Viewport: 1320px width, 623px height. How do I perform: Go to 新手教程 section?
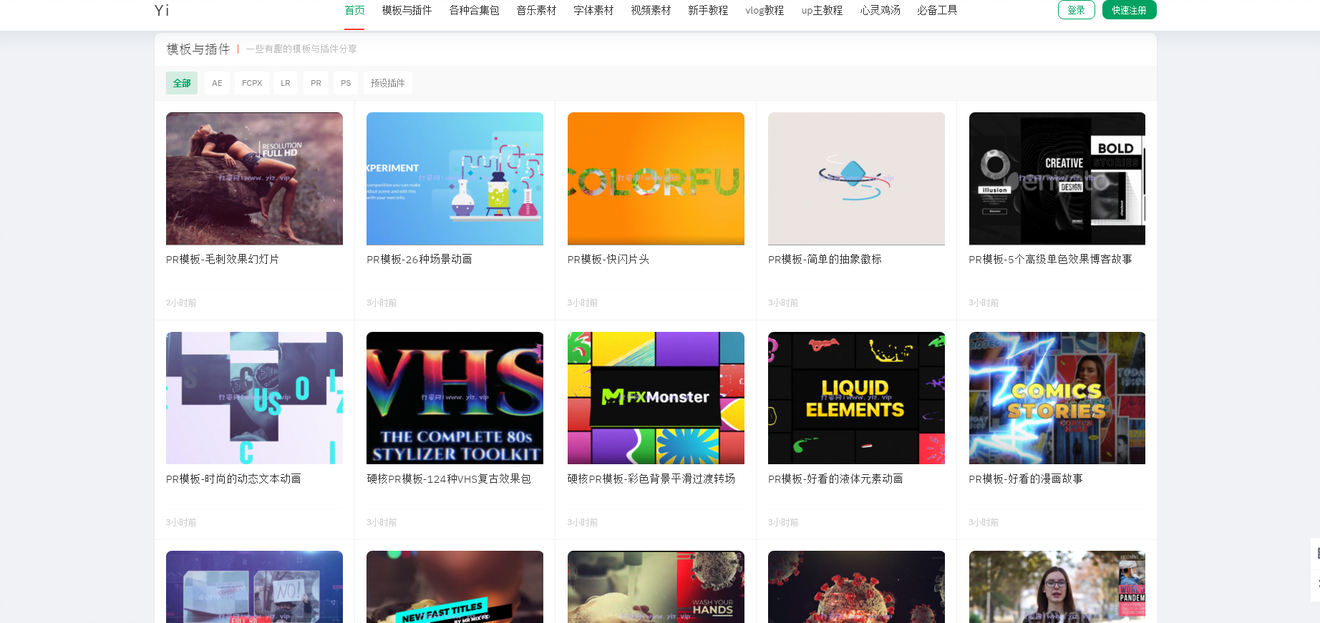tap(708, 10)
